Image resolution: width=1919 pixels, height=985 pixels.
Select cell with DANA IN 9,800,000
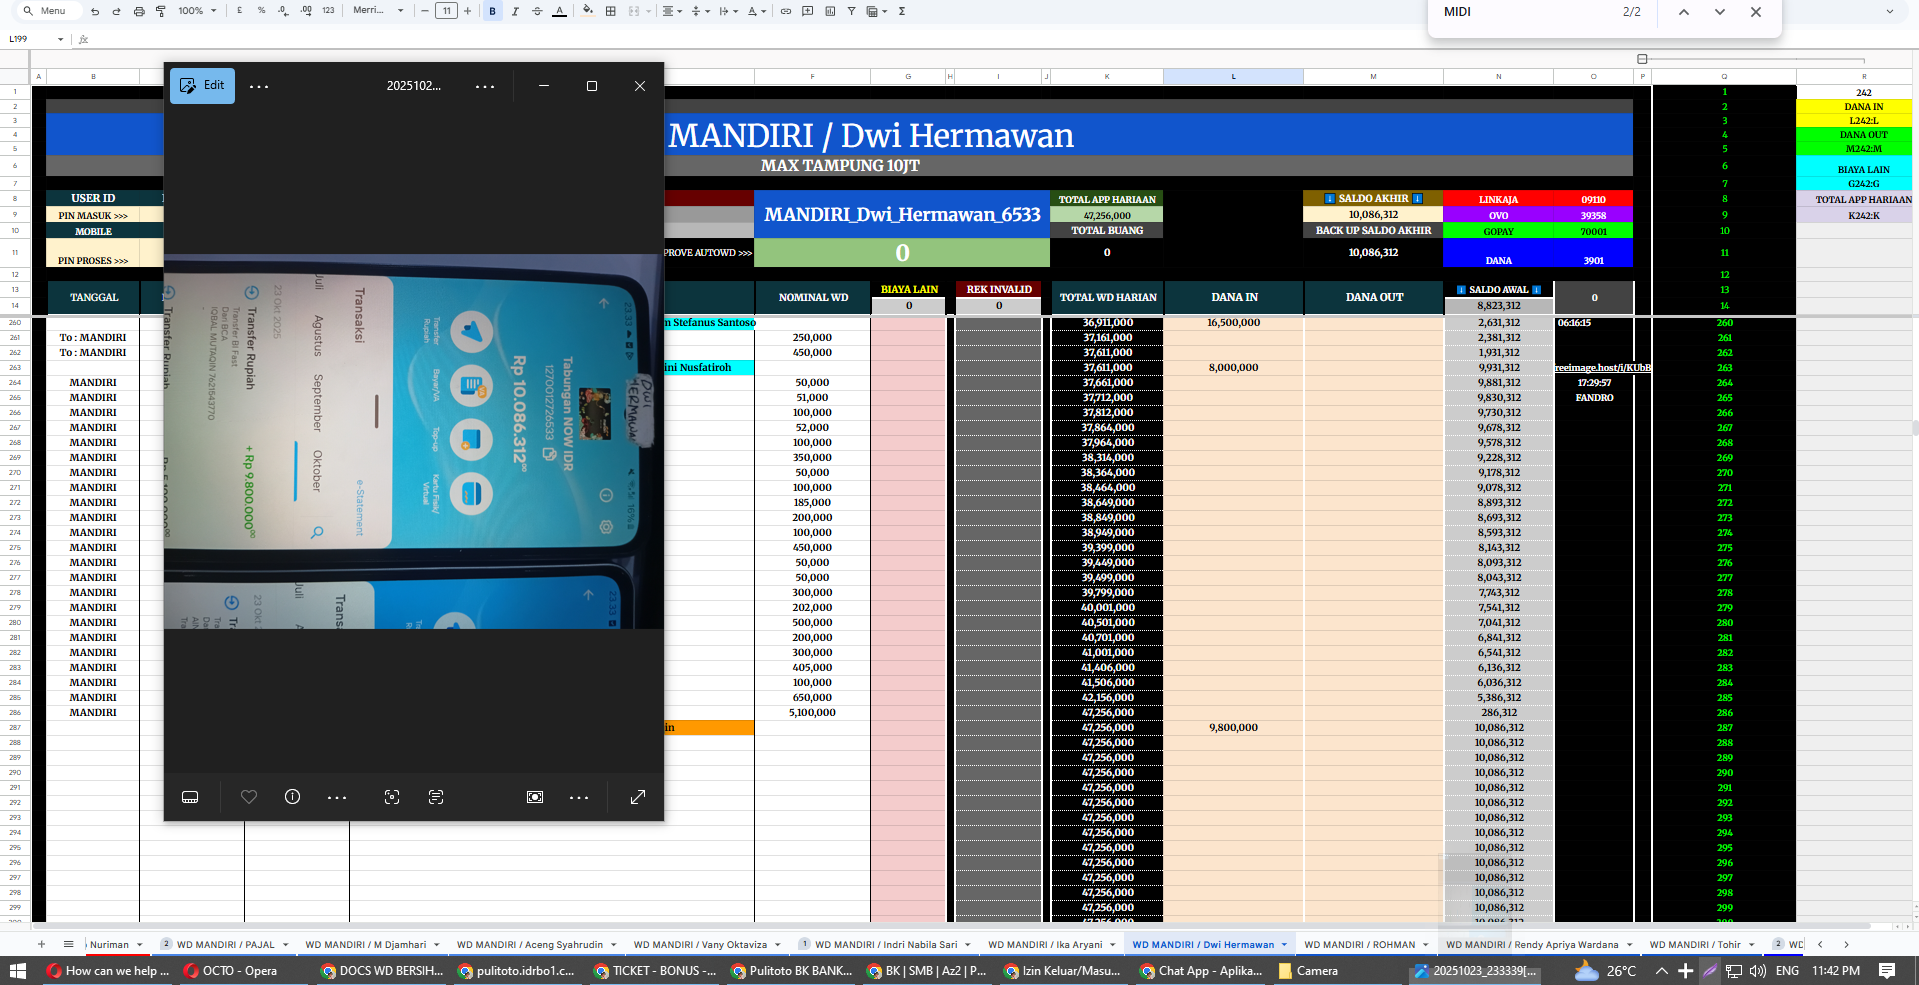1234,728
